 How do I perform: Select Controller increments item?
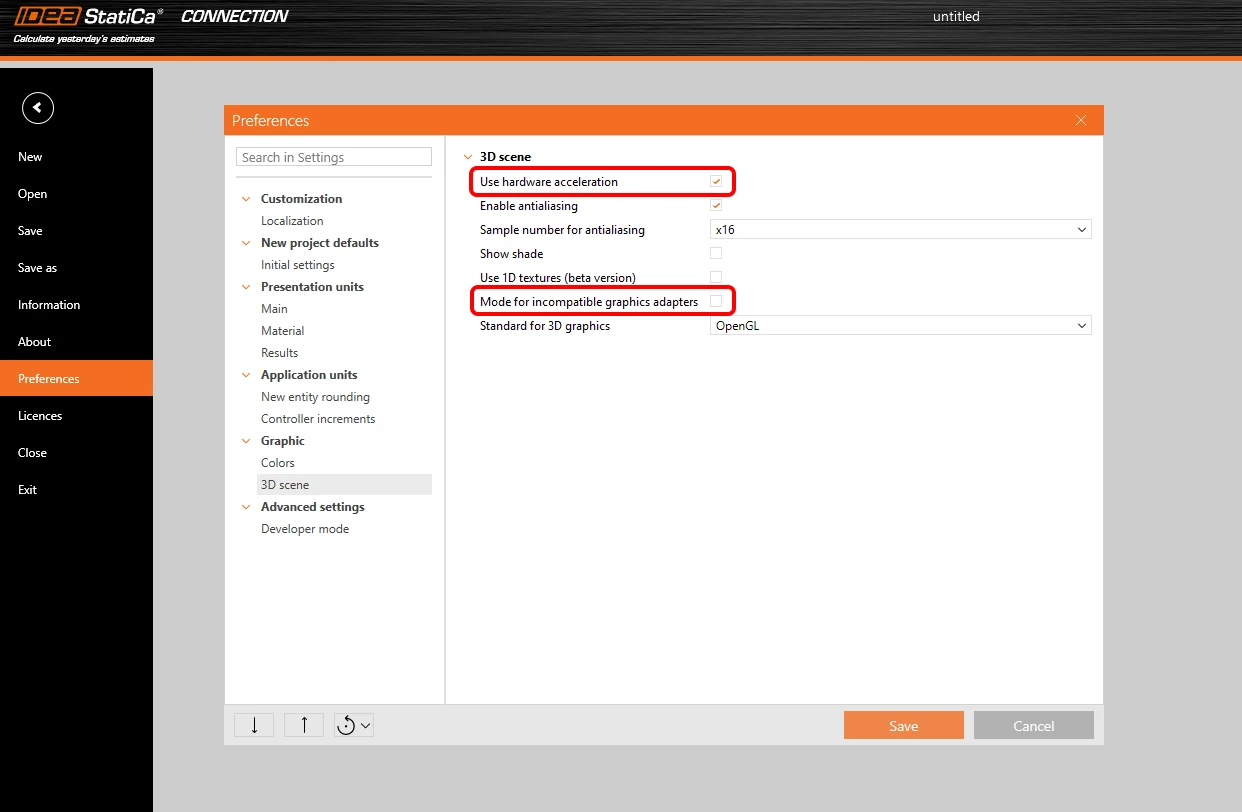(318, 419)
